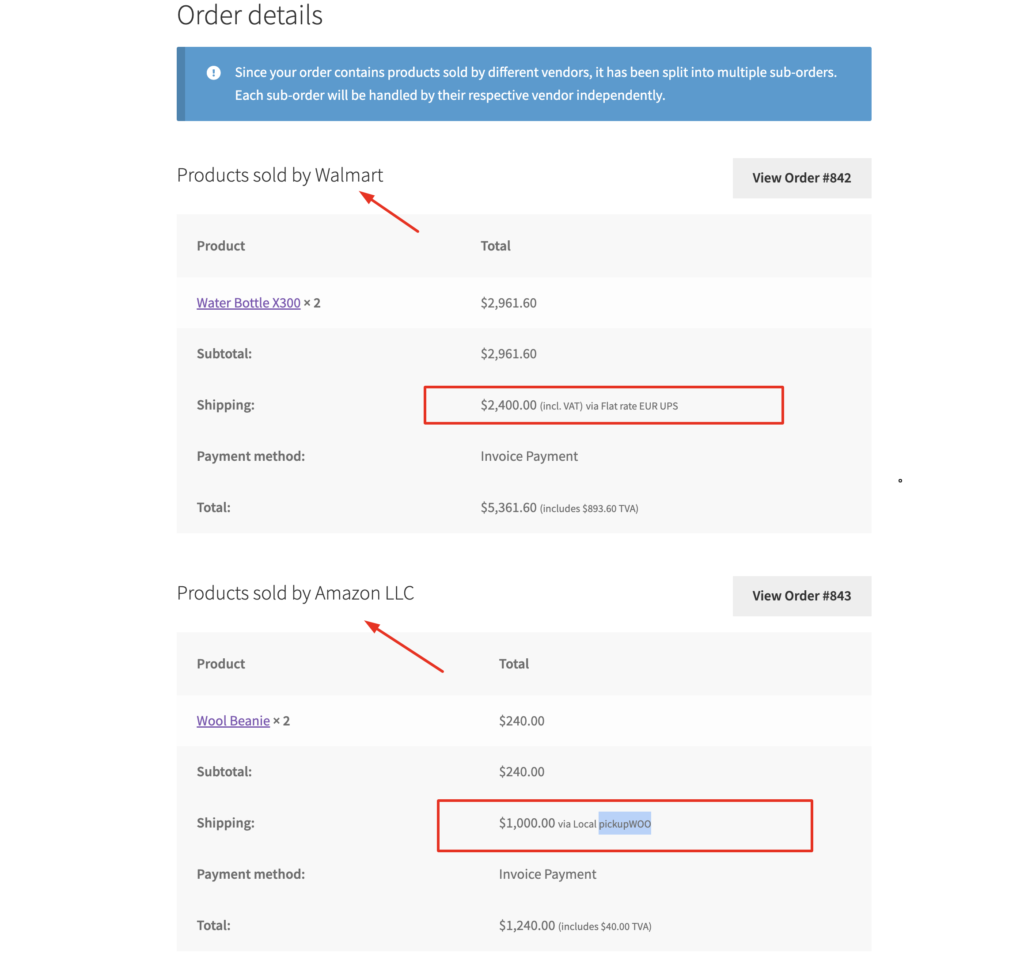Click the 'Product' column header in the Walmart table
The width and height of the screenshot is (1024, 972).
point(221,246)
